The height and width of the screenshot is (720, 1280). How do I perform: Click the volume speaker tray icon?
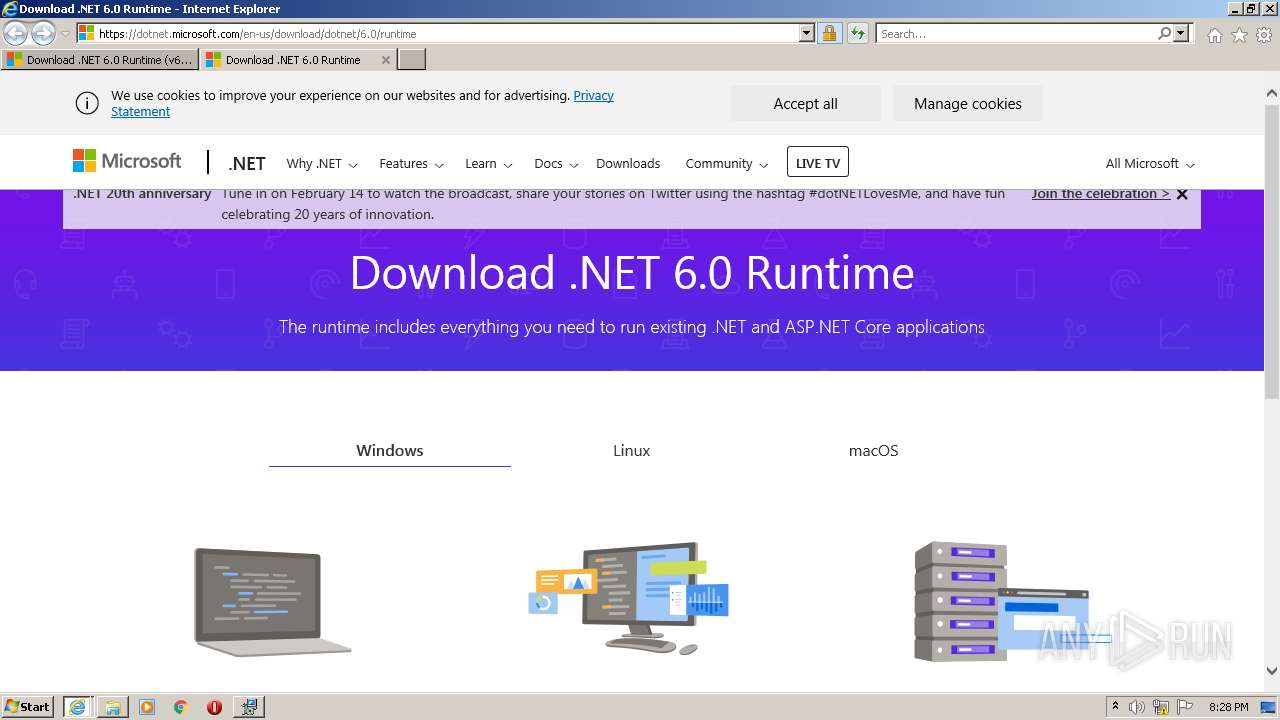pyautogui.click(x=1137, y=707)
